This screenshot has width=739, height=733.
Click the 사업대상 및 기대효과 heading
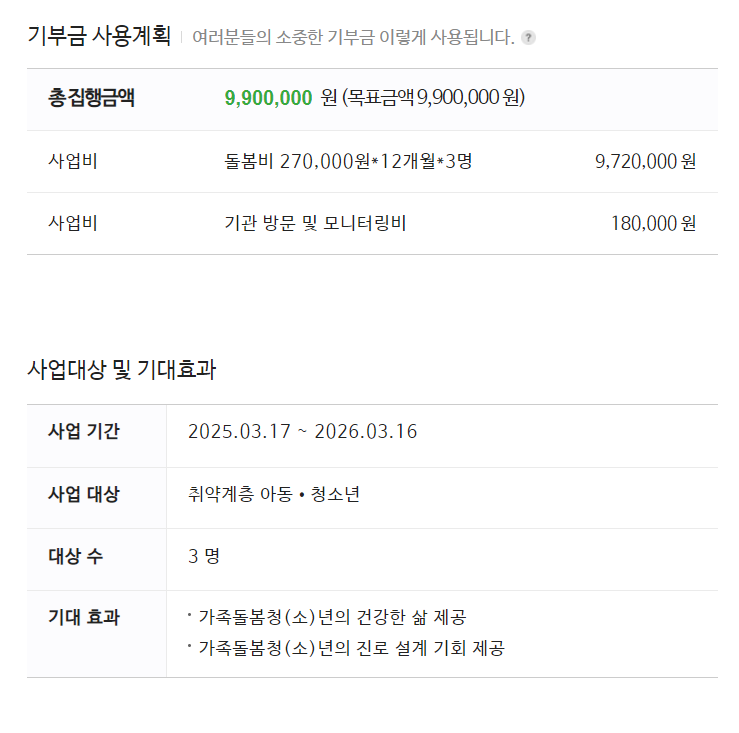point(122,369)
